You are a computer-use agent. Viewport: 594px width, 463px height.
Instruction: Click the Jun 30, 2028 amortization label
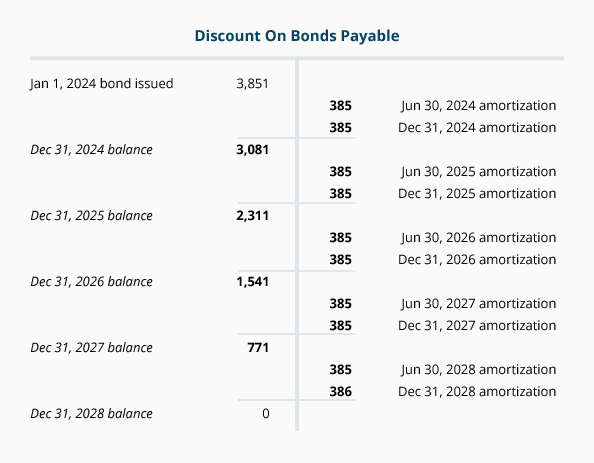[478, 369]
